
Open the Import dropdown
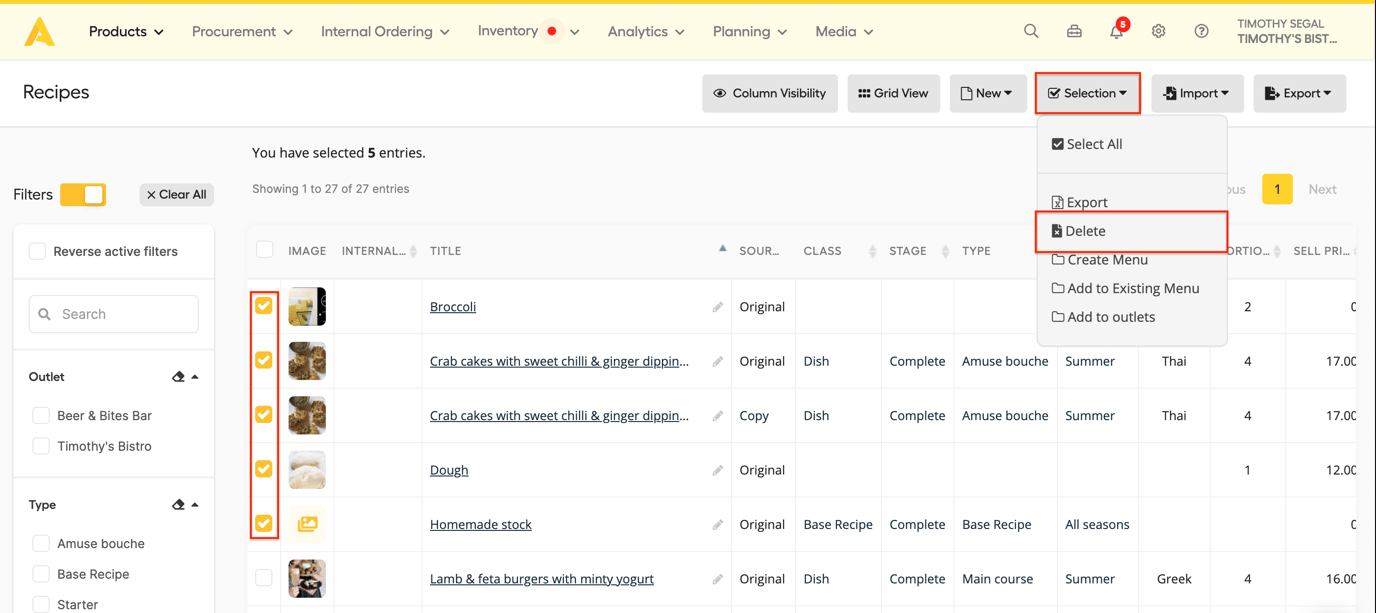[x=1196, y=93]
